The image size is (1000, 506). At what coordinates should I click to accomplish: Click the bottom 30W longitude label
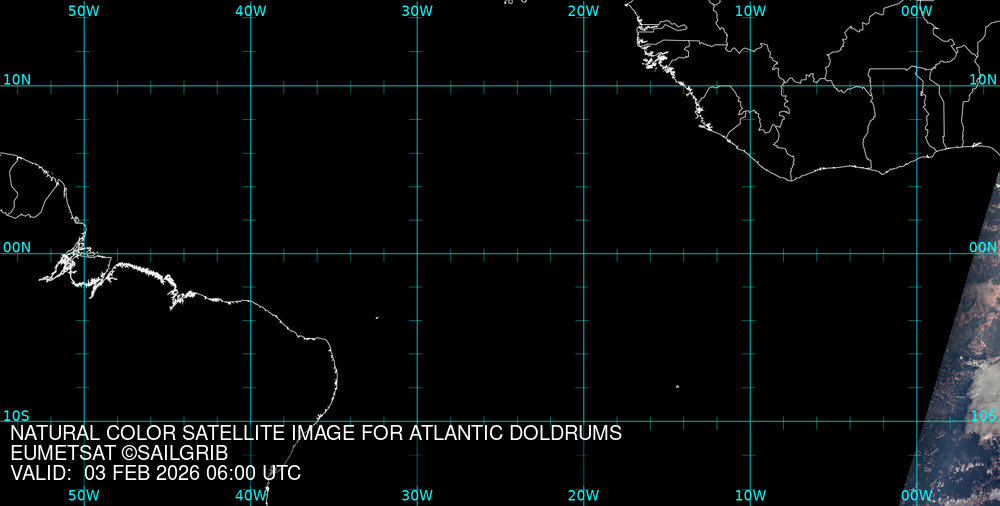coord(417,495)
